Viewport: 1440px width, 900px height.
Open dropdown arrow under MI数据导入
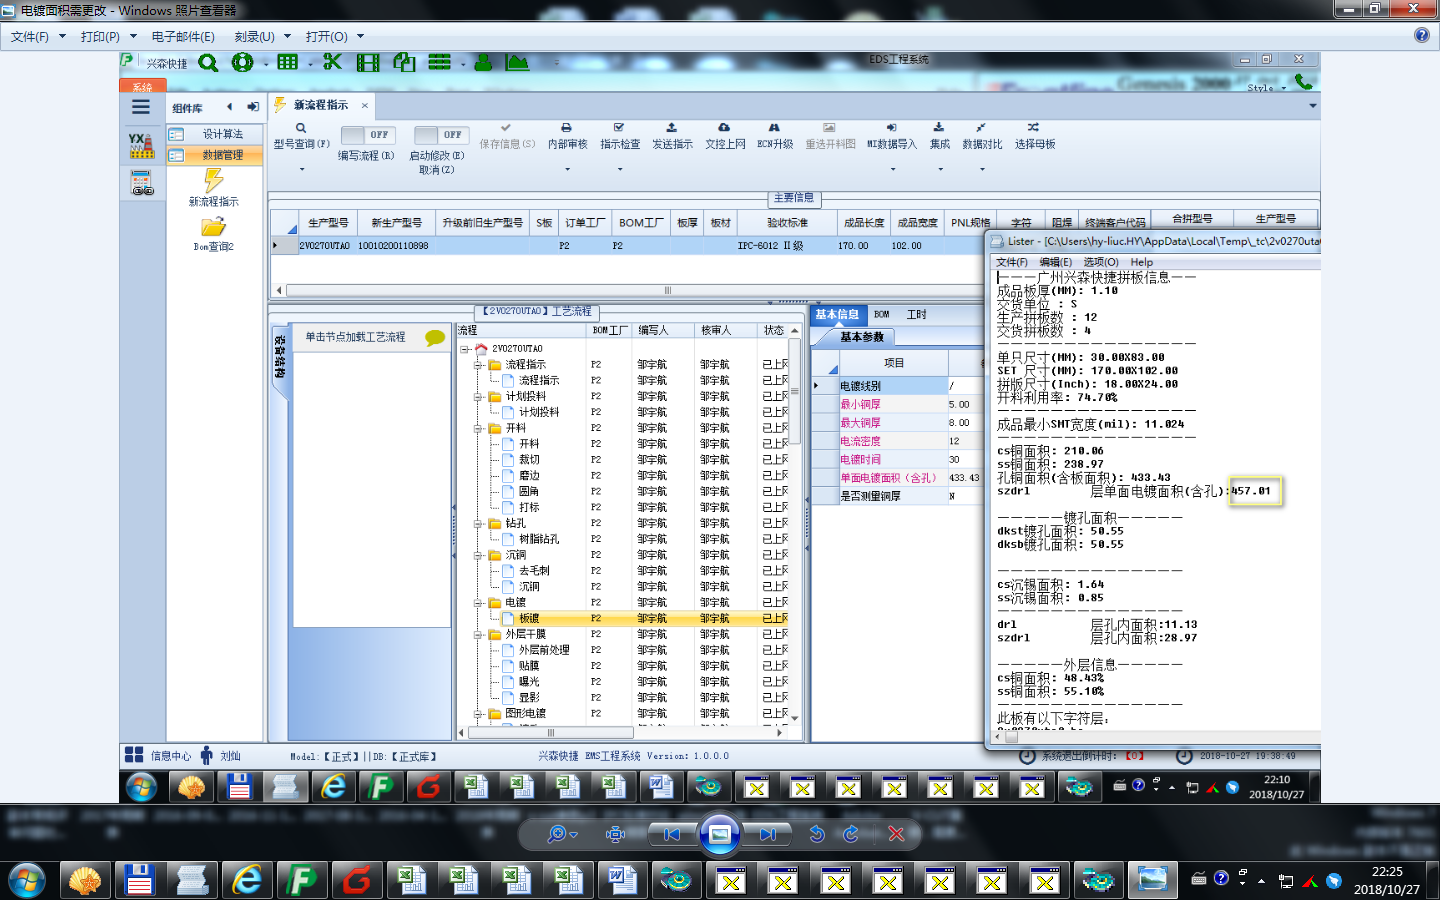[892, 169]
